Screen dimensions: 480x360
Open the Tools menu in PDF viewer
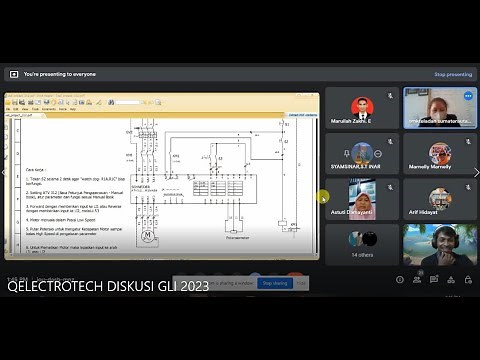pyautogui.click(x=35, y=109)
